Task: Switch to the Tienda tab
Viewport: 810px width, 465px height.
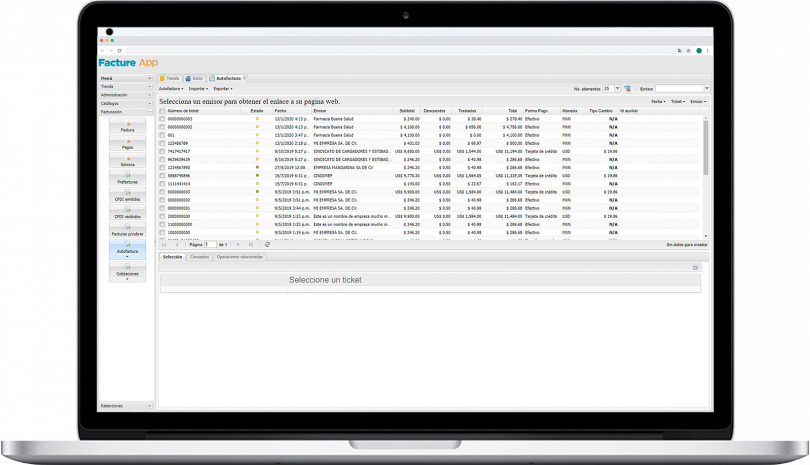Action: point(171,78)
